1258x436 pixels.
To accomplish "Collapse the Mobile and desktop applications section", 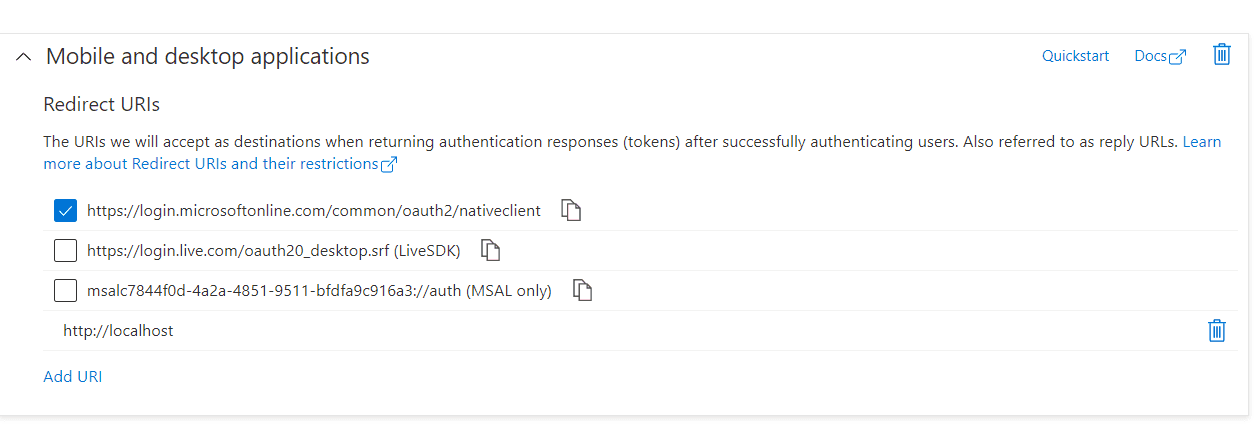I will pos(24,57).
